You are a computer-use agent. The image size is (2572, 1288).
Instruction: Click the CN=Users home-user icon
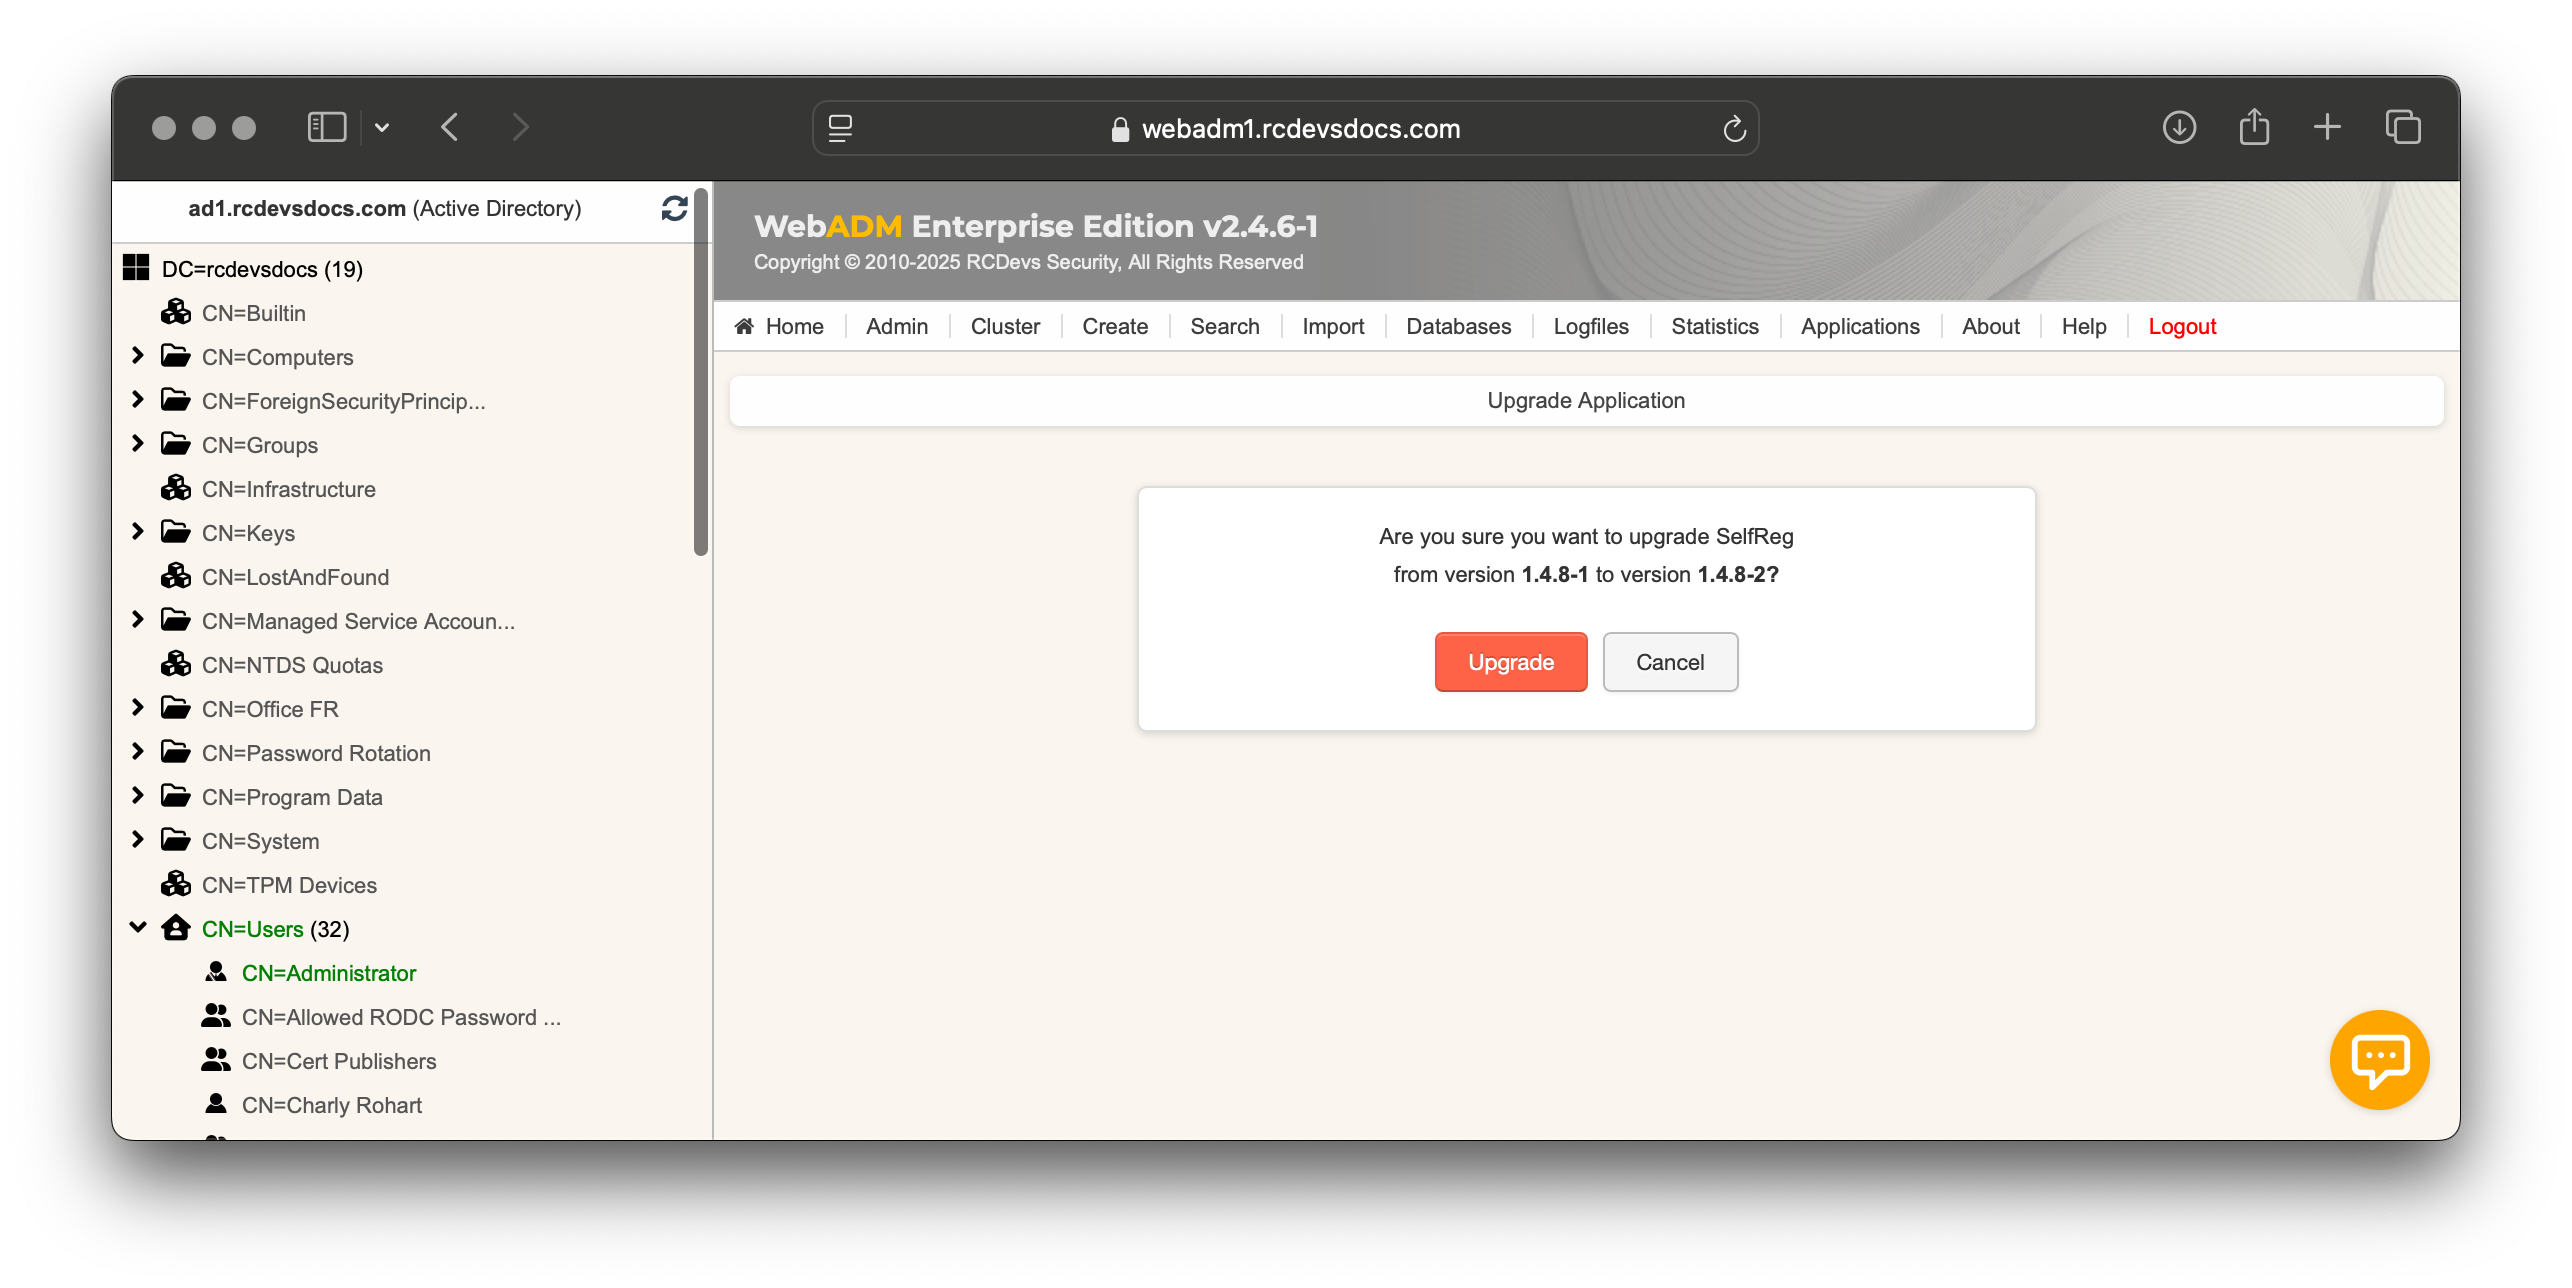[176, 928]
